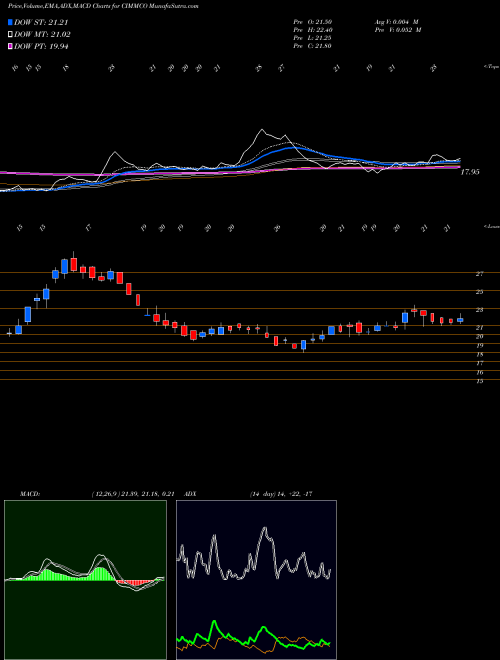Click the 17 price axis label
500x660 pixels.
pyautogui.click(x=479, y=363)
